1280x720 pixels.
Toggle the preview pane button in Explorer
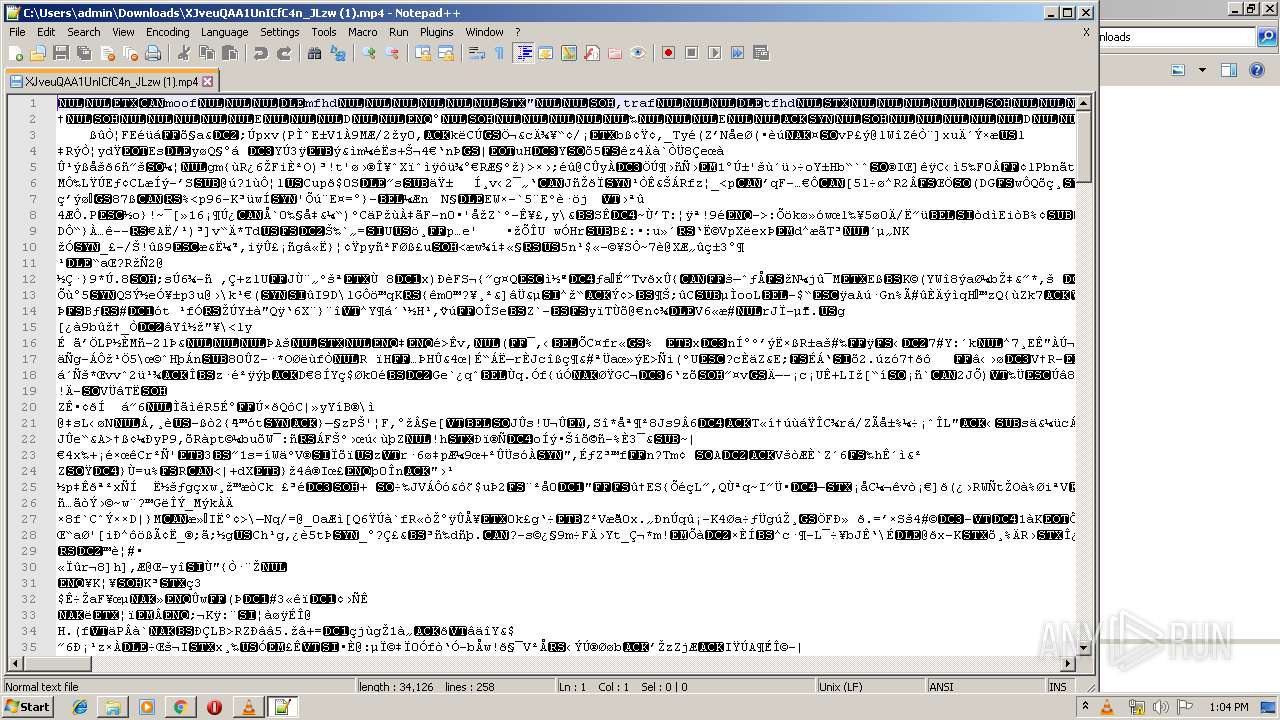pos(1229,70)
